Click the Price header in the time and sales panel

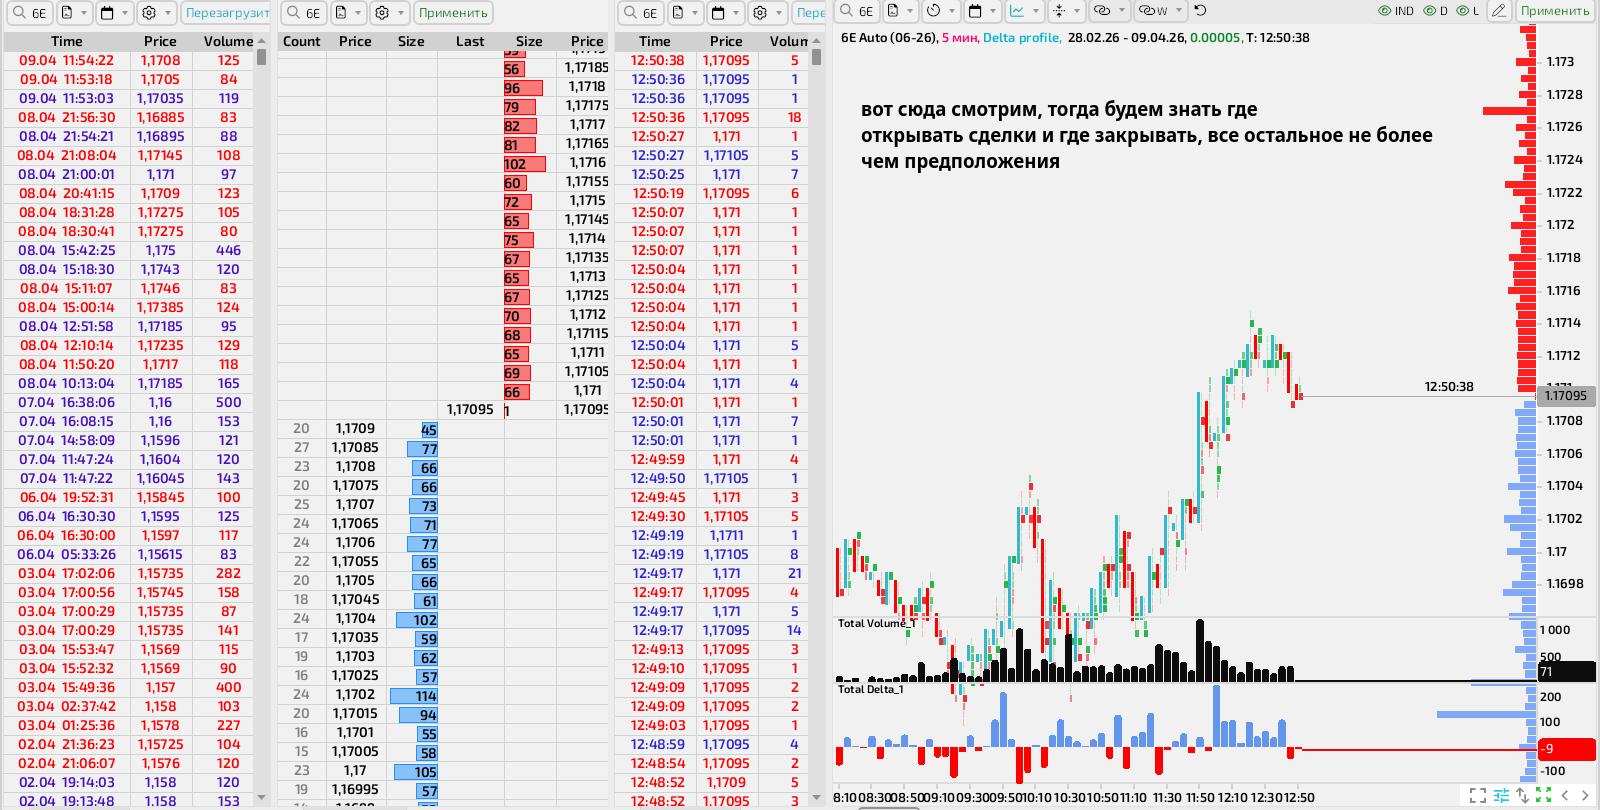[x=726, y=41]
